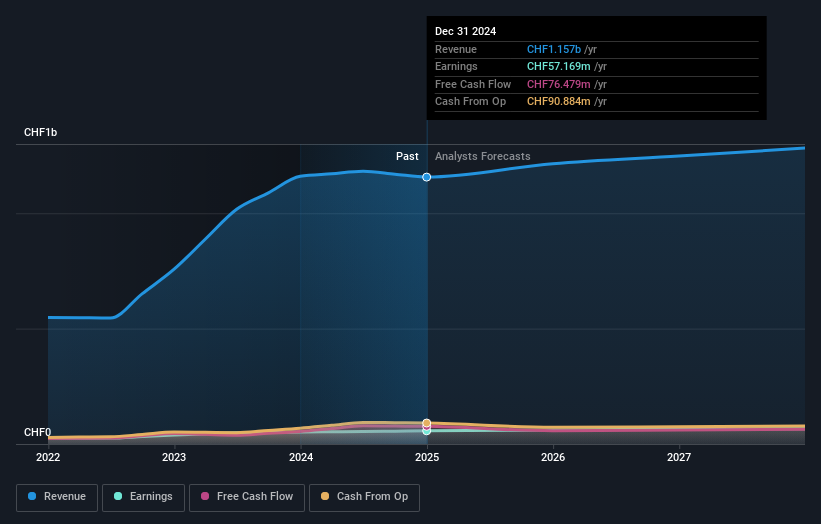Click the CHF57.169m earnings value
The height and width of the screenshot is (524, 821).
point(558,66)
